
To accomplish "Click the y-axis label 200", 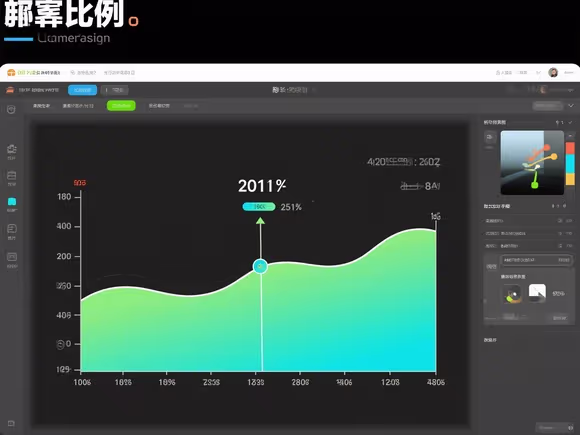I will (x=64, y=256).
